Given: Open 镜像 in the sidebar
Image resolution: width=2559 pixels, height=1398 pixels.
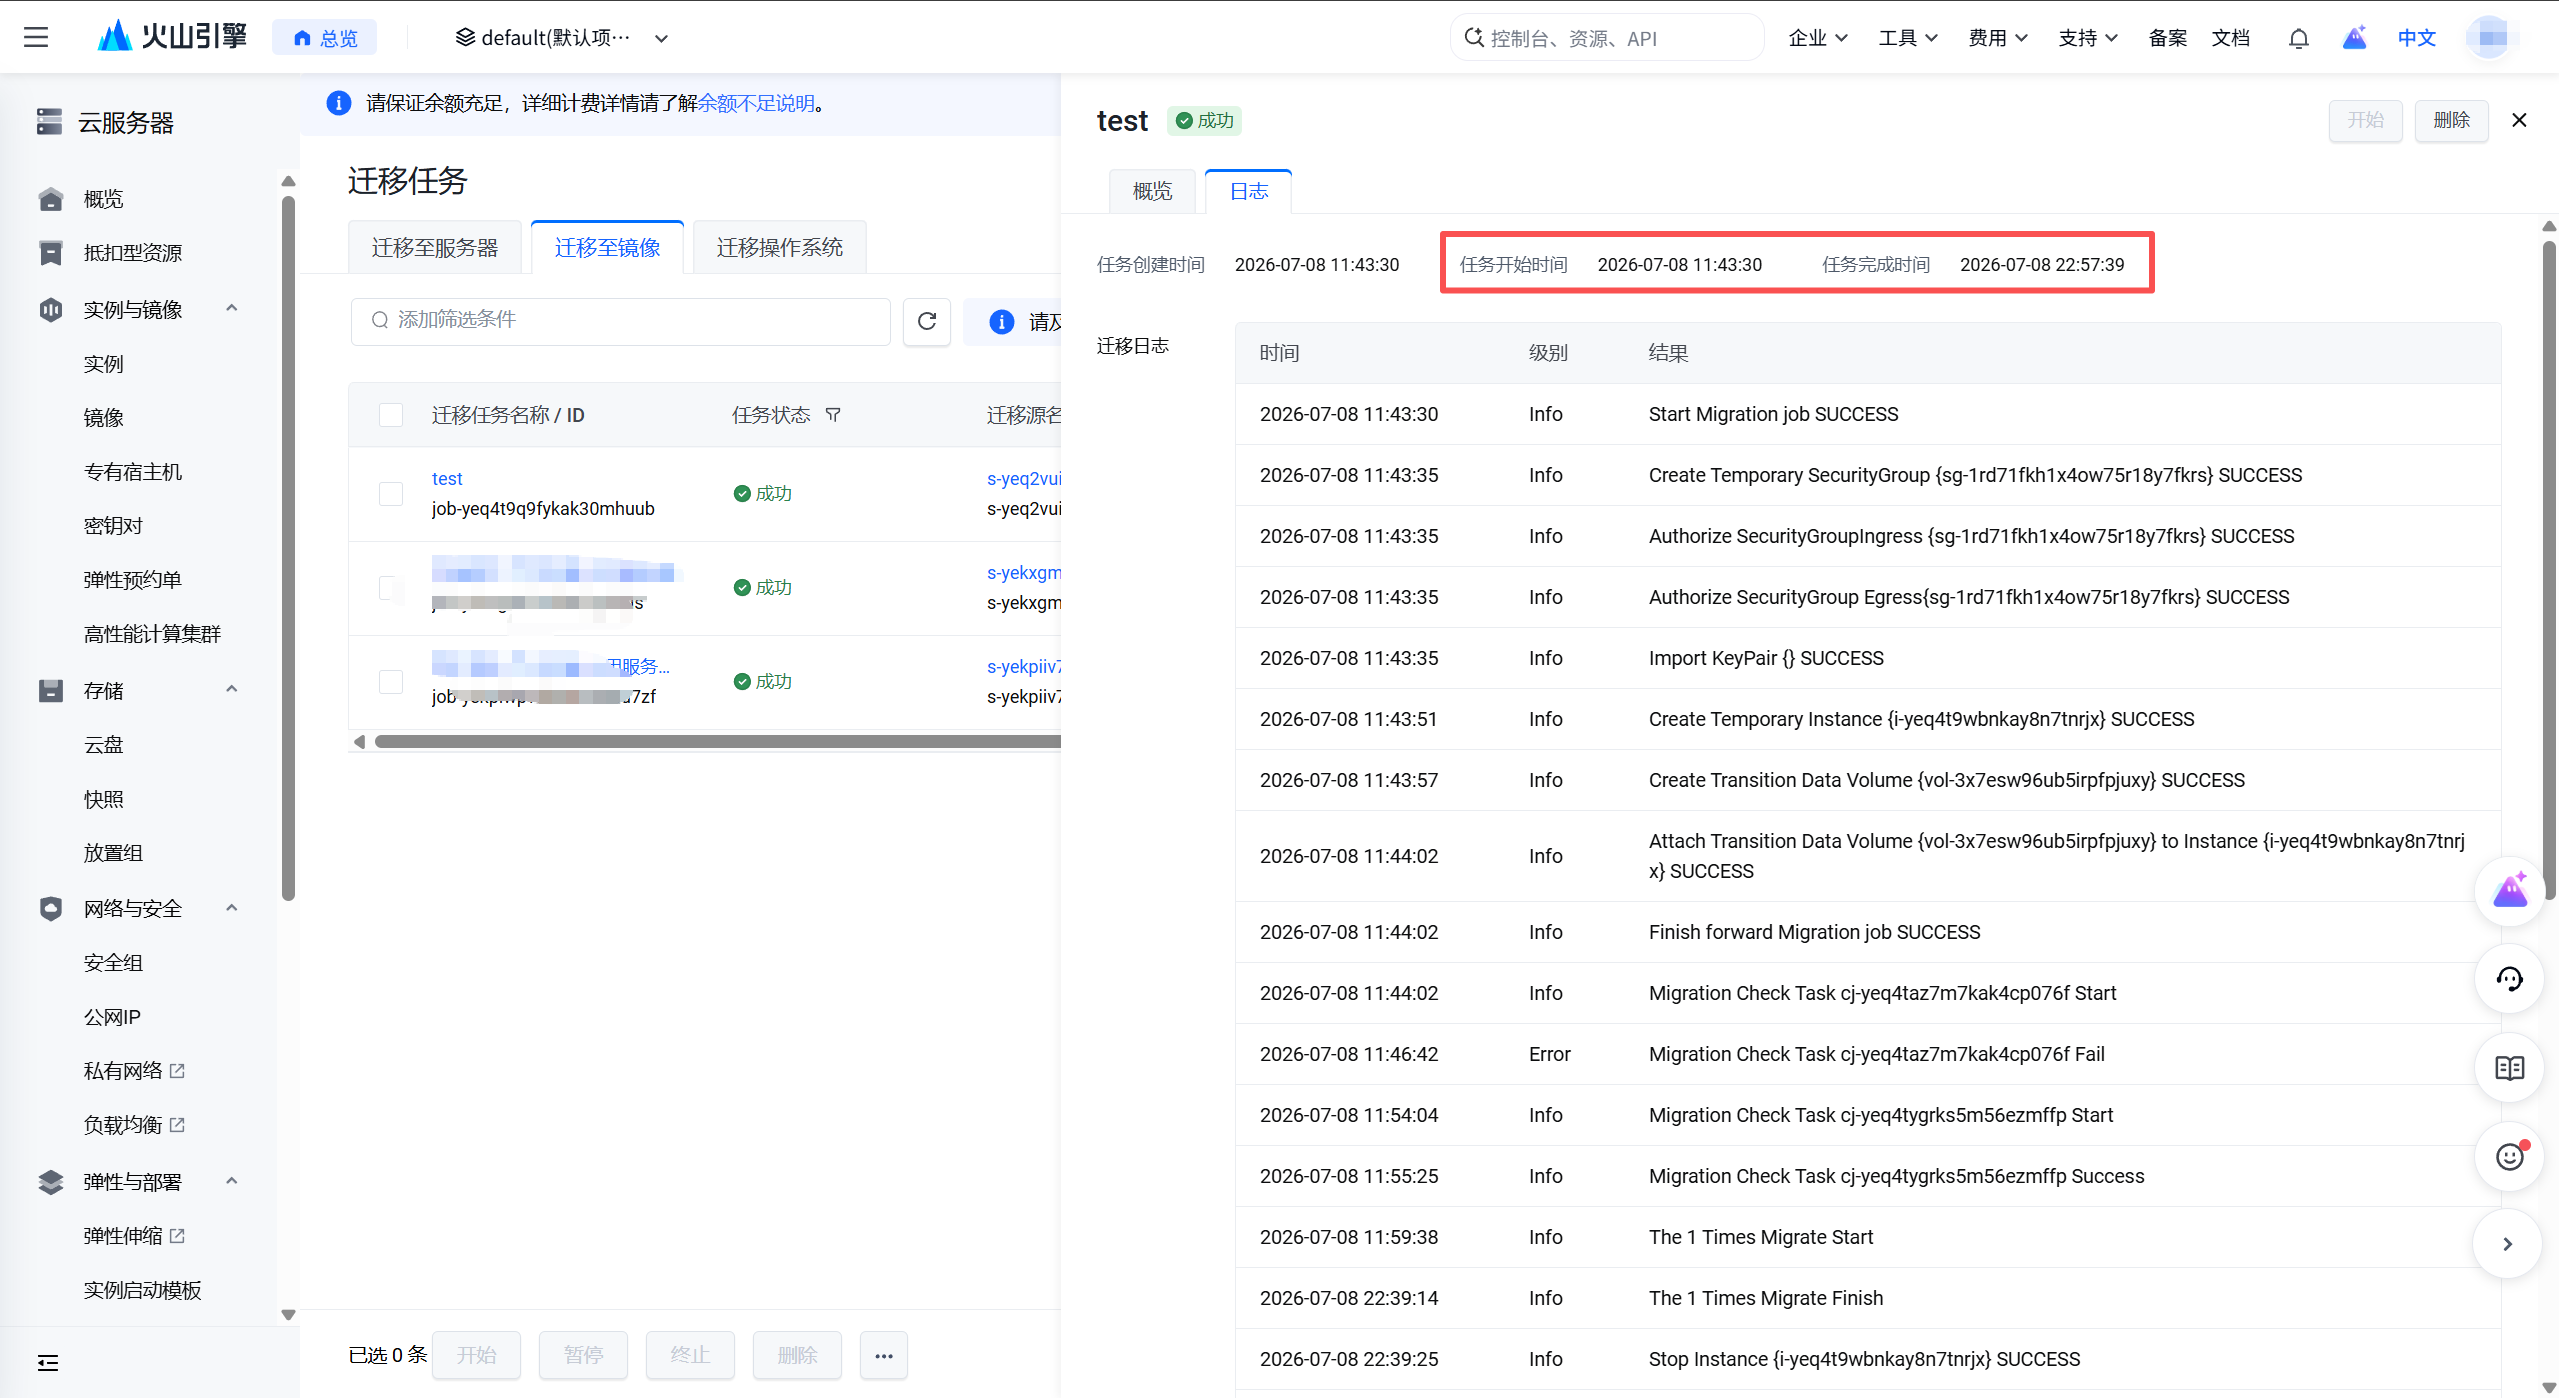Looking at the screenshot, I should [104, 418].
